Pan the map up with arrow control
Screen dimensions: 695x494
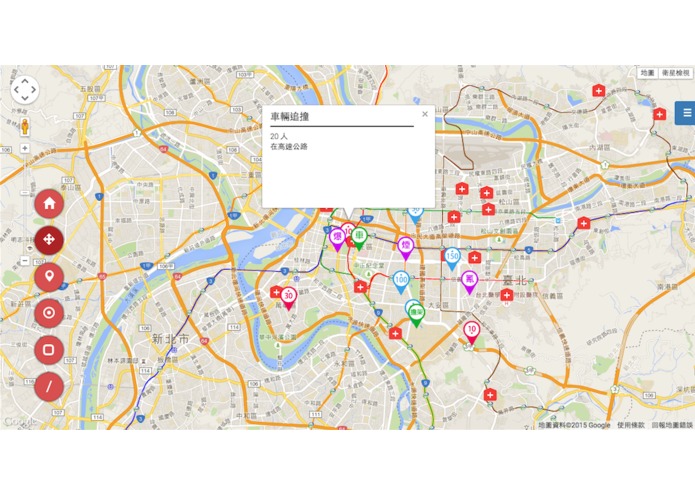point(25,81)
